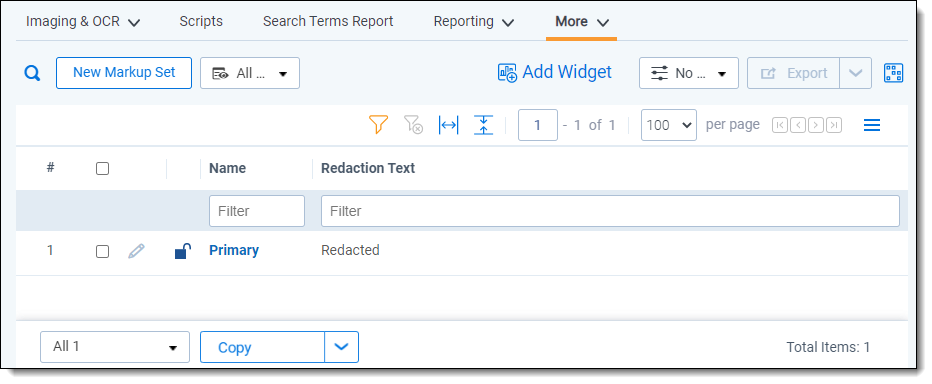932x384 pixels.
Task: Open the All views dropdown
Action: pyautogui.click(x=250, y=73)
